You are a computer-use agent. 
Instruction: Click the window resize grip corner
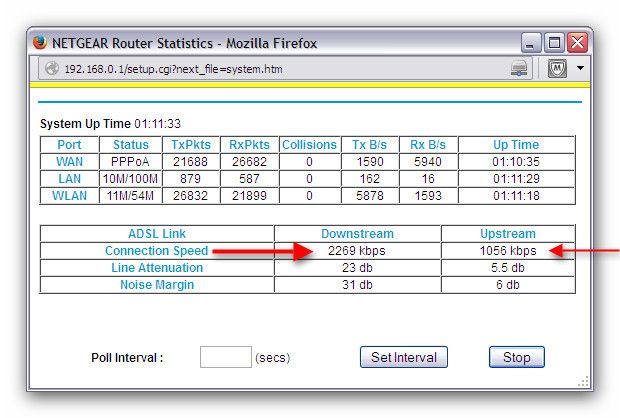(x=583, y=381)
